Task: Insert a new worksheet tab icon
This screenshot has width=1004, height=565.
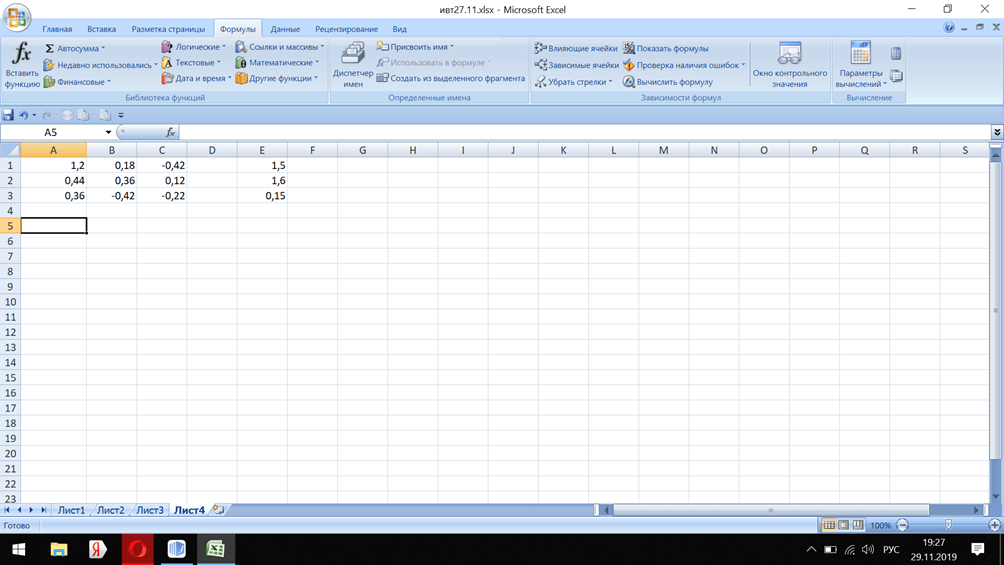Action: click(x=218, y=510)
